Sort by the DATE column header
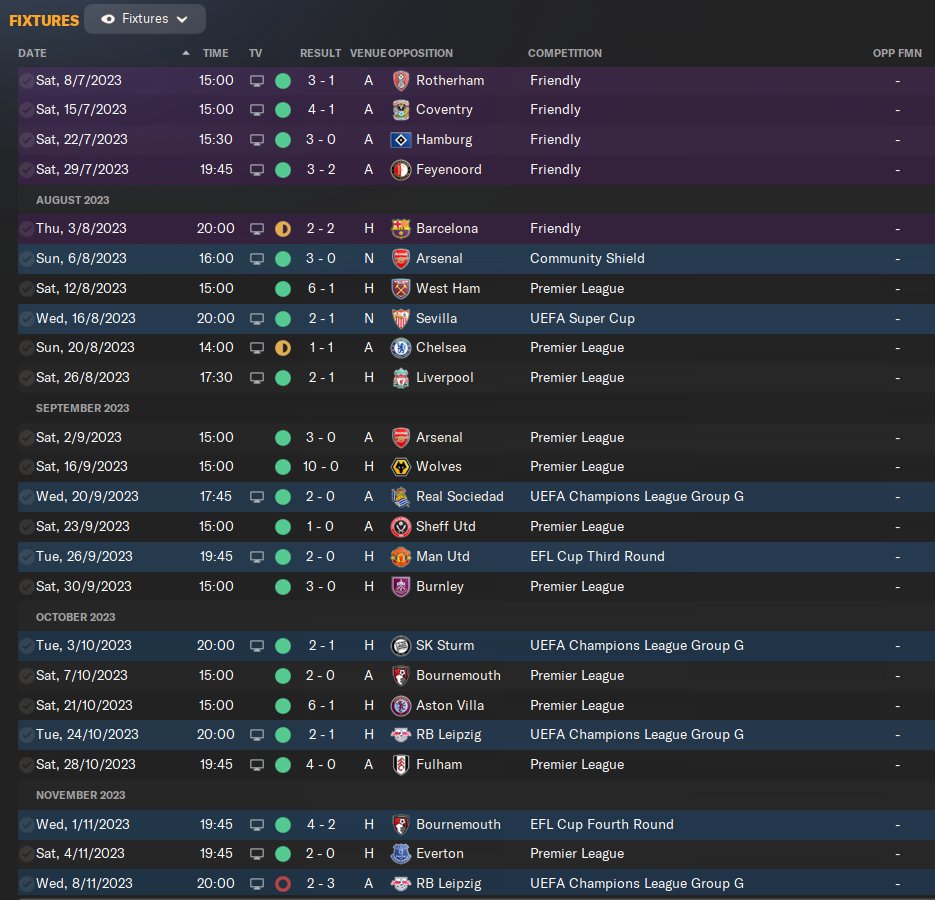Screen dimensions: 935x900 [x=32, y=53]
